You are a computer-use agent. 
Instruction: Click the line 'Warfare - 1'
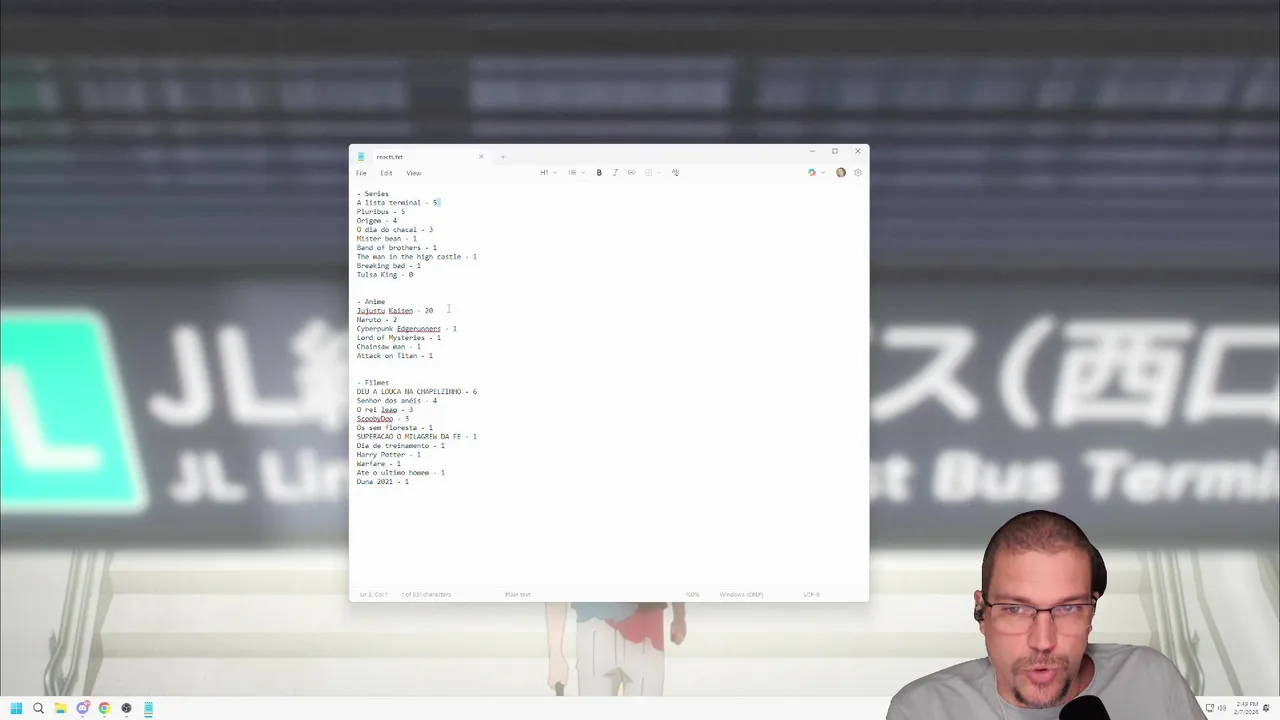(x=379, y=464)
